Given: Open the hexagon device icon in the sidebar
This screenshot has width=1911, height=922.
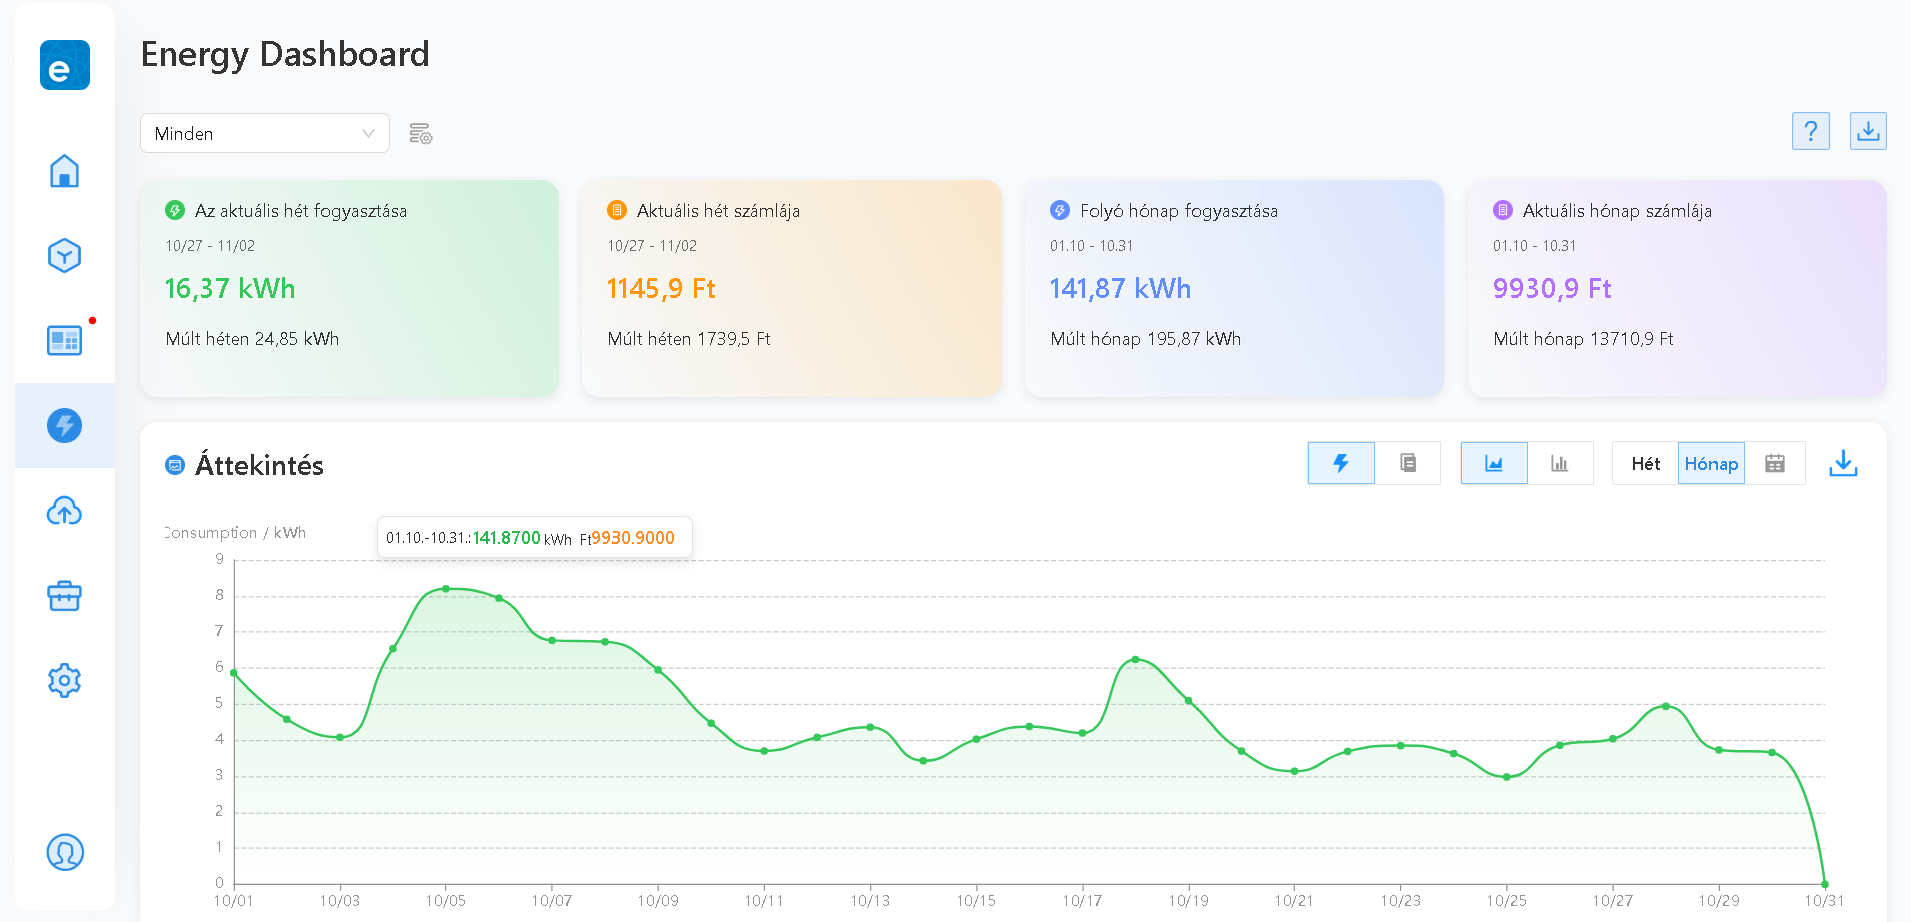Looking at the screenshot, I should [64, 256].
